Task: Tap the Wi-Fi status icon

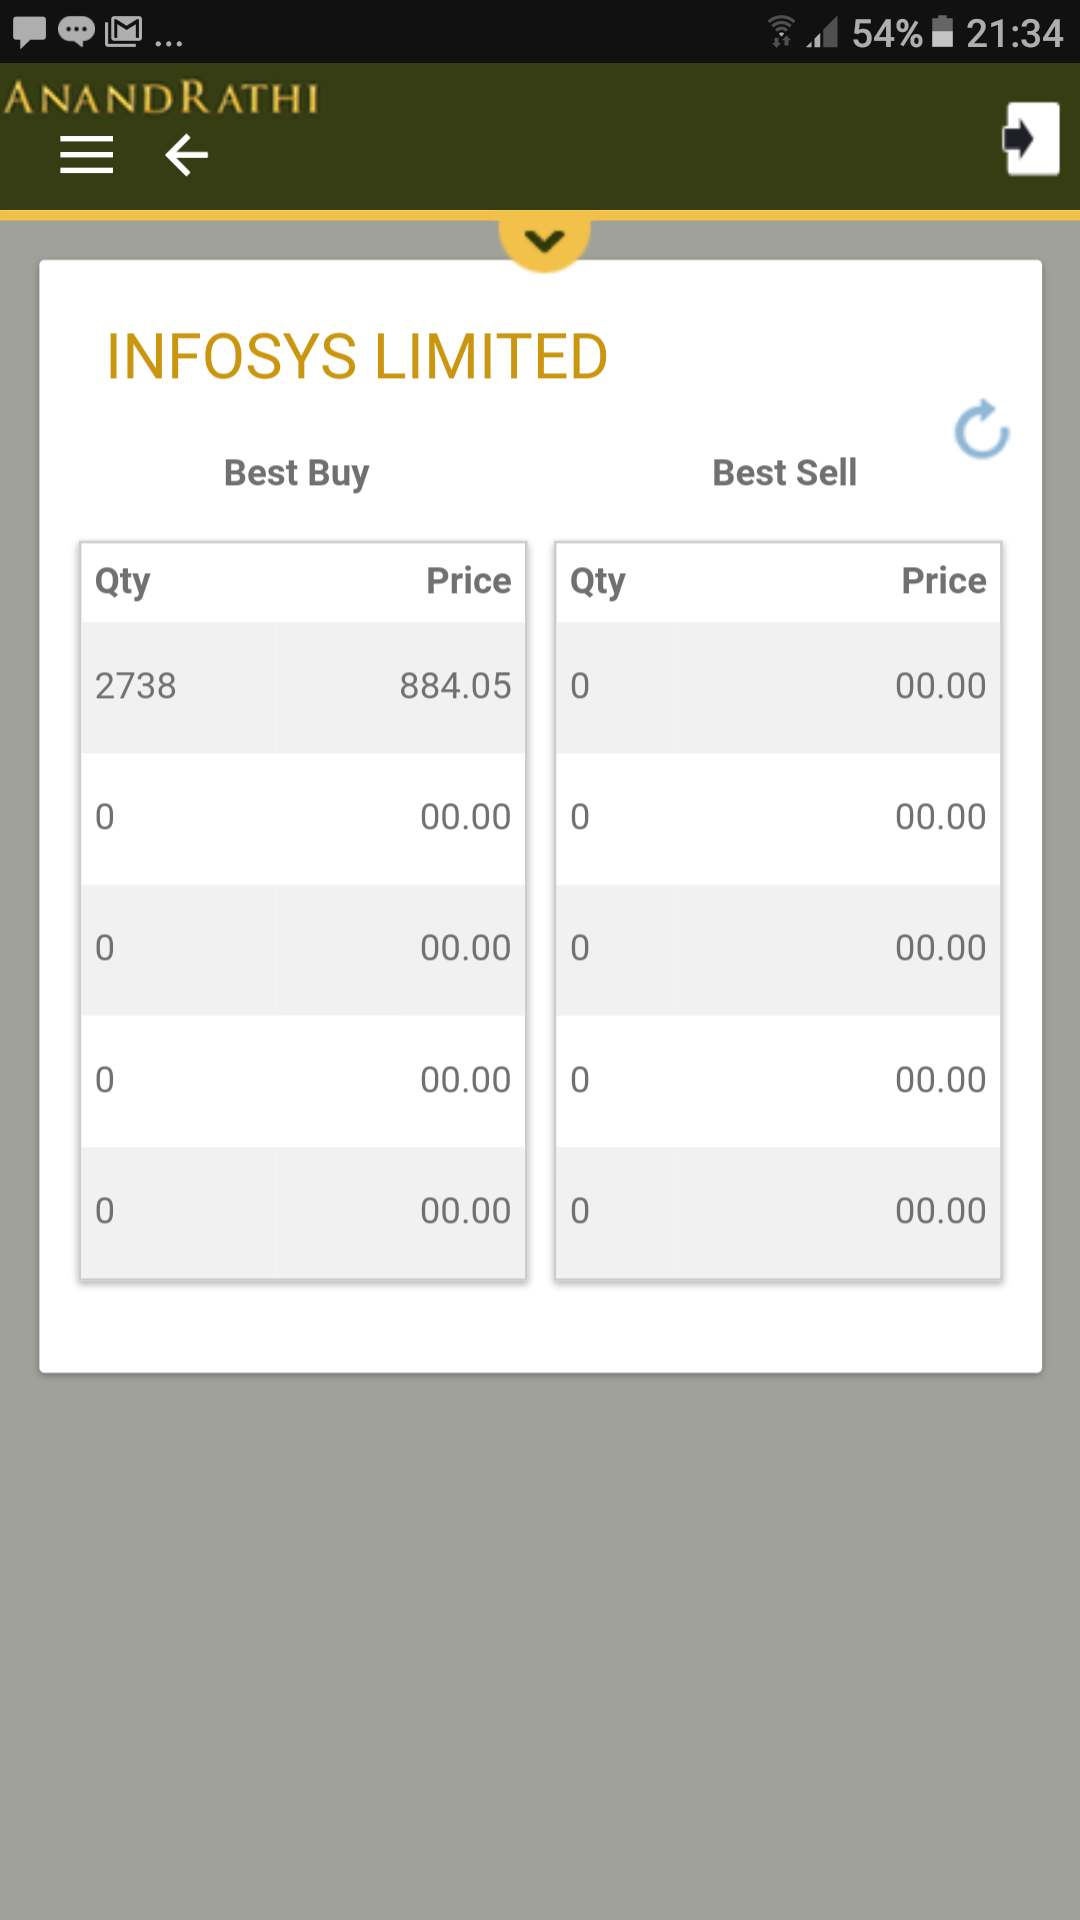Action: coord(781,32)
